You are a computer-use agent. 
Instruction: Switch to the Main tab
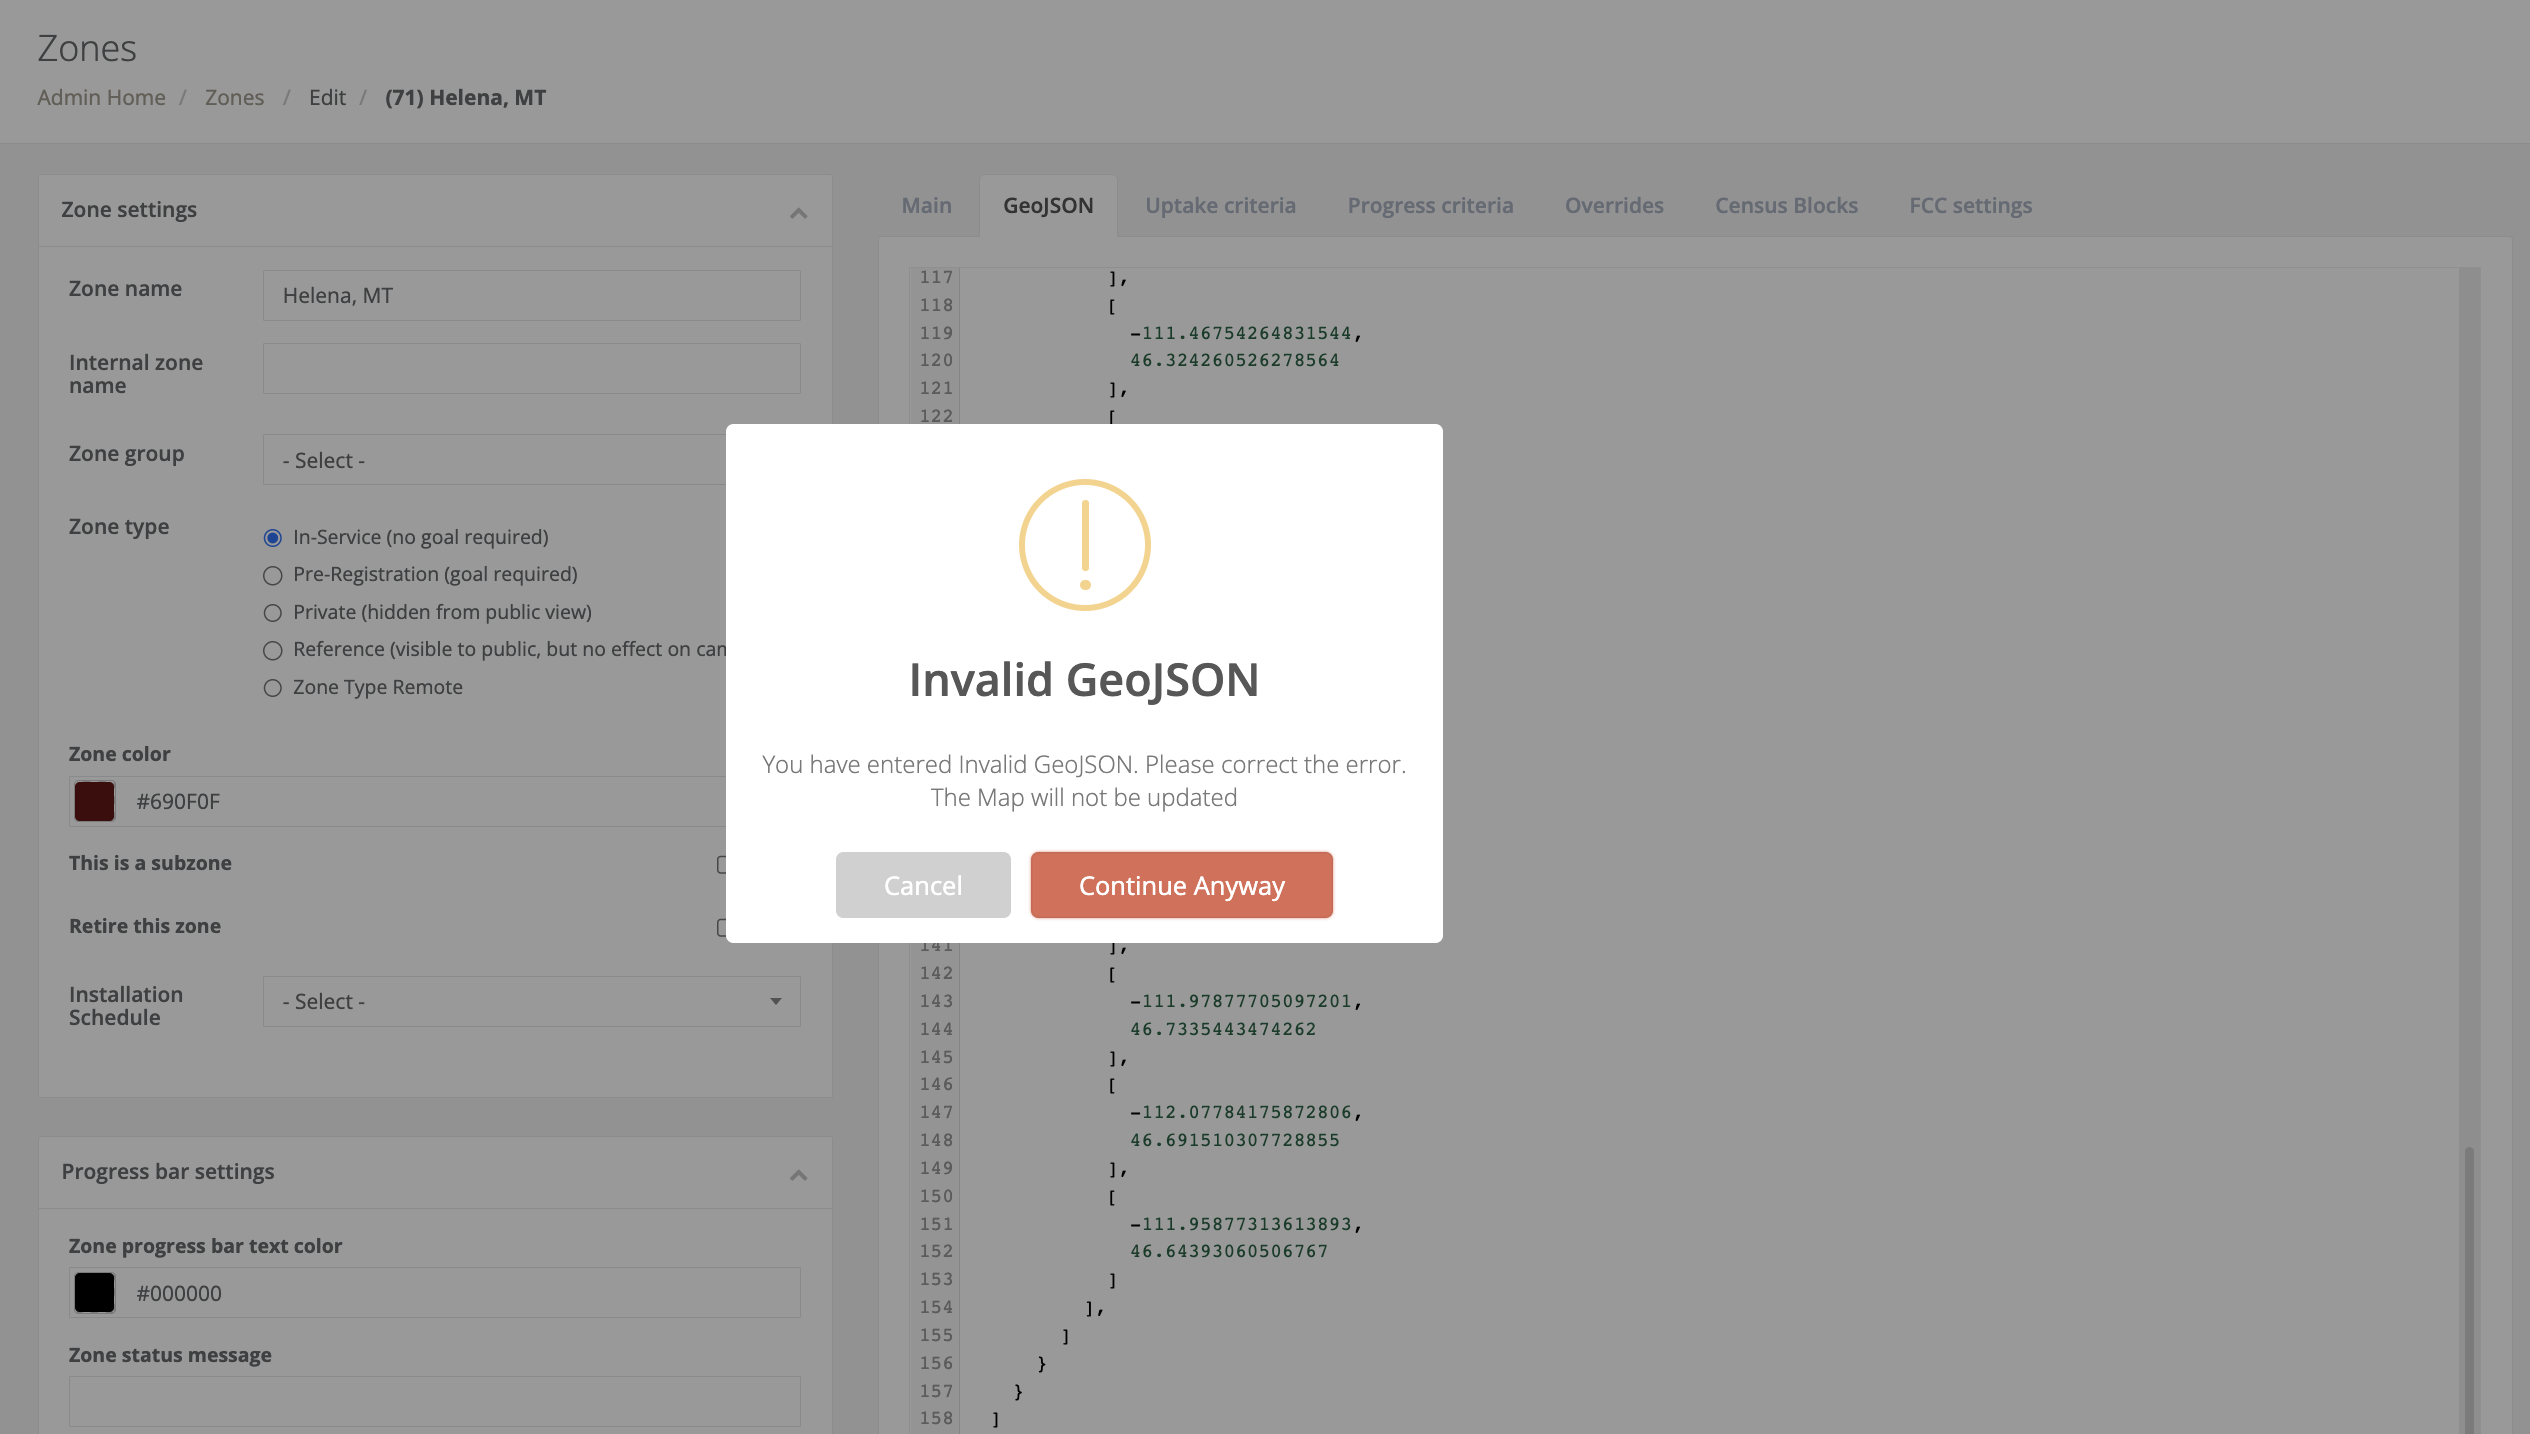[x=925, y=205]
